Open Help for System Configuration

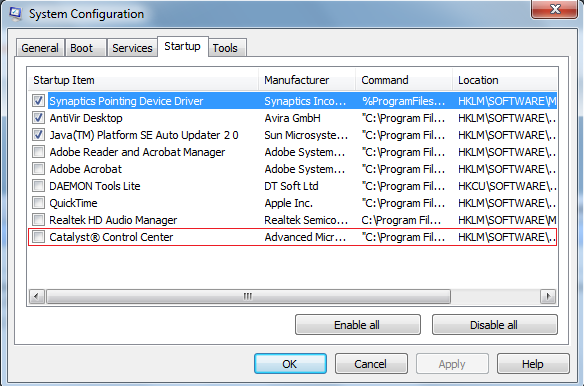(x=533, y=364)
